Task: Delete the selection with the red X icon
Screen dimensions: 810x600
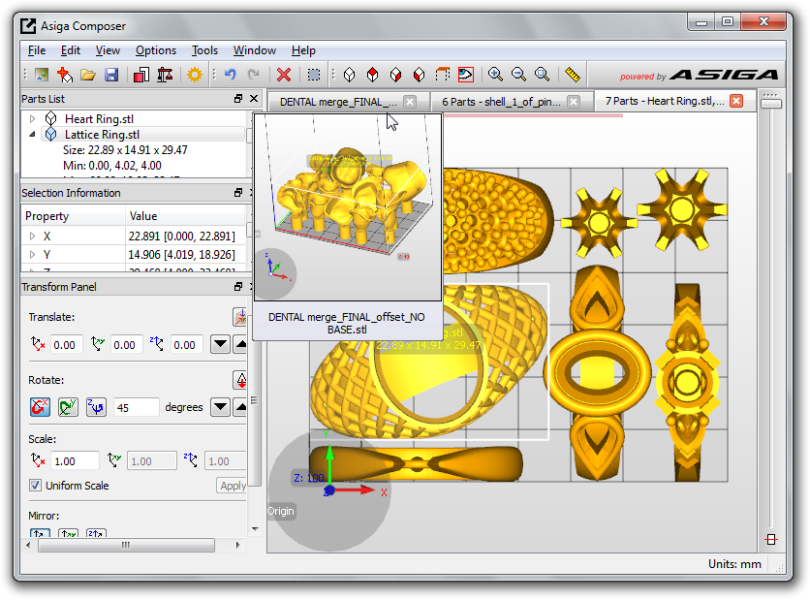Action: click(284, 75)
